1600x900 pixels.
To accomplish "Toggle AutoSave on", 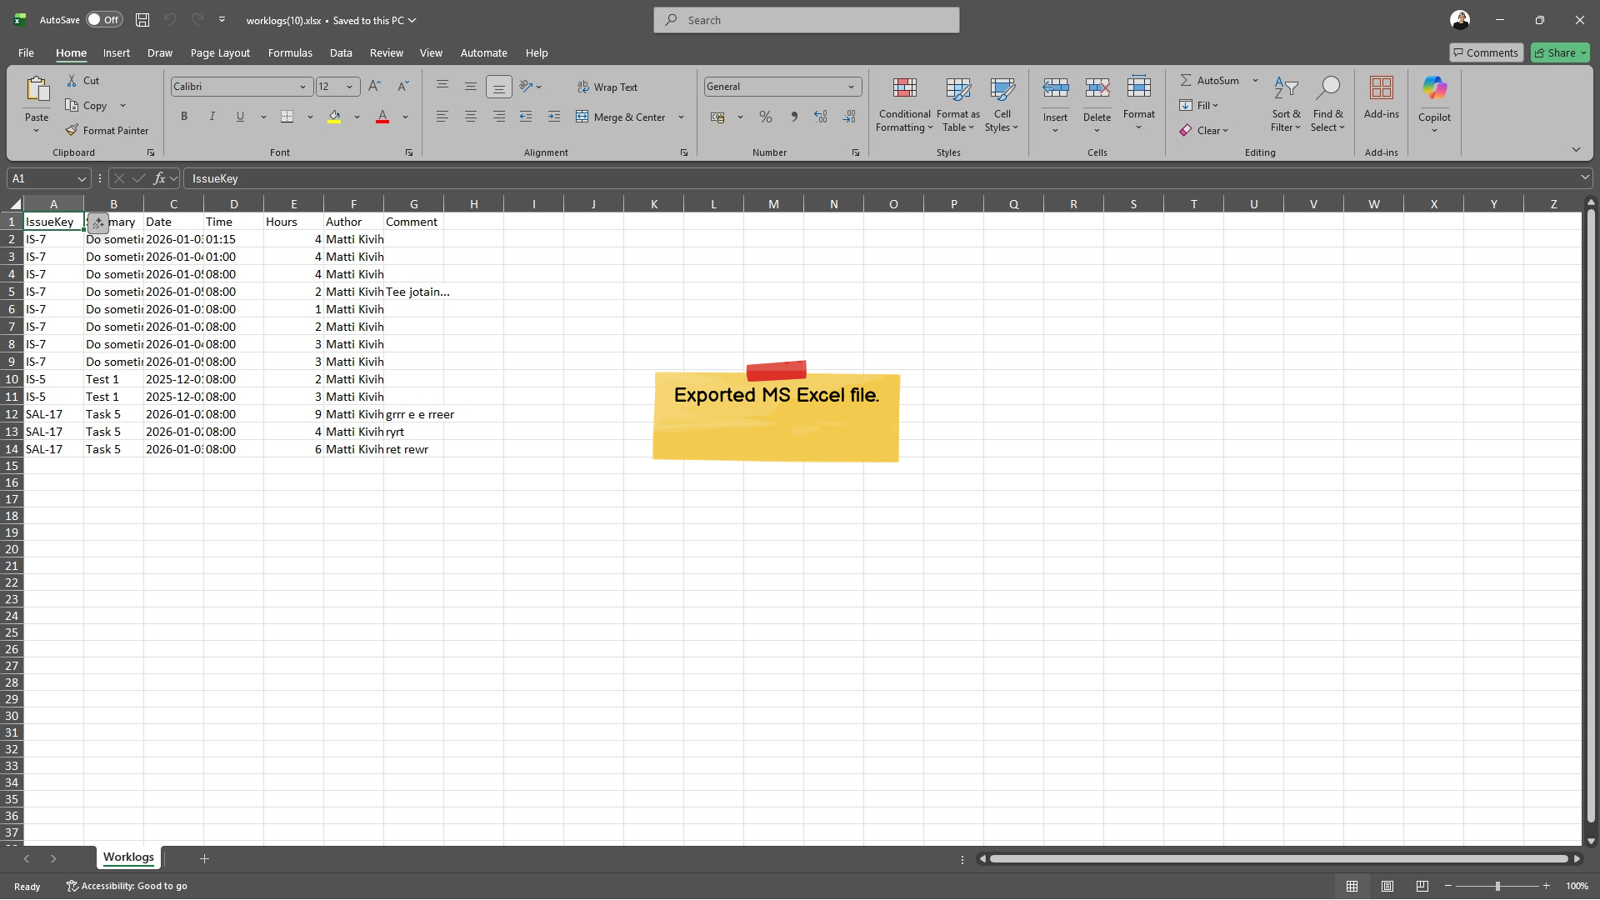I will pos(104,19).
